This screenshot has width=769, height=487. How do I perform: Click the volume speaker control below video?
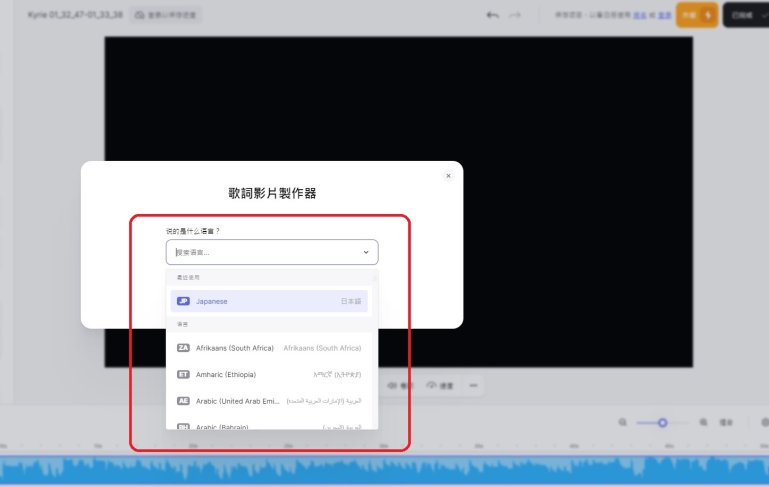tap(400, 385)
